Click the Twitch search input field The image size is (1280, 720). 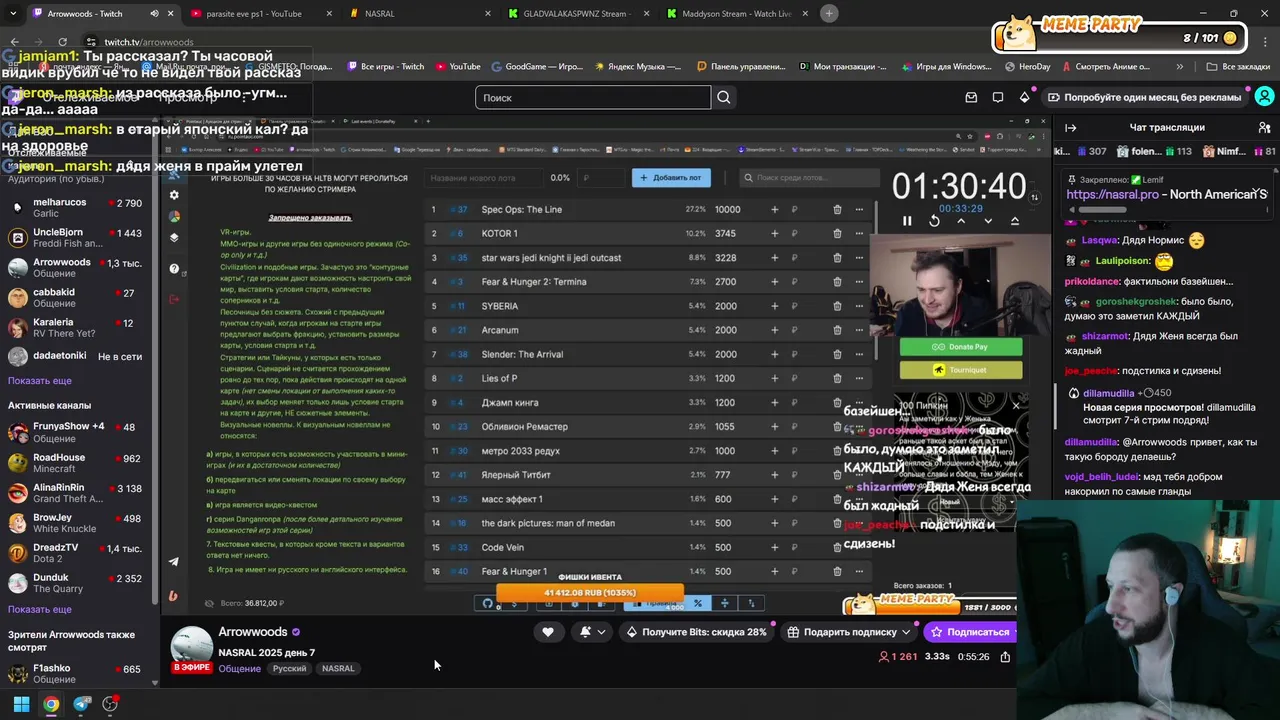593,97
